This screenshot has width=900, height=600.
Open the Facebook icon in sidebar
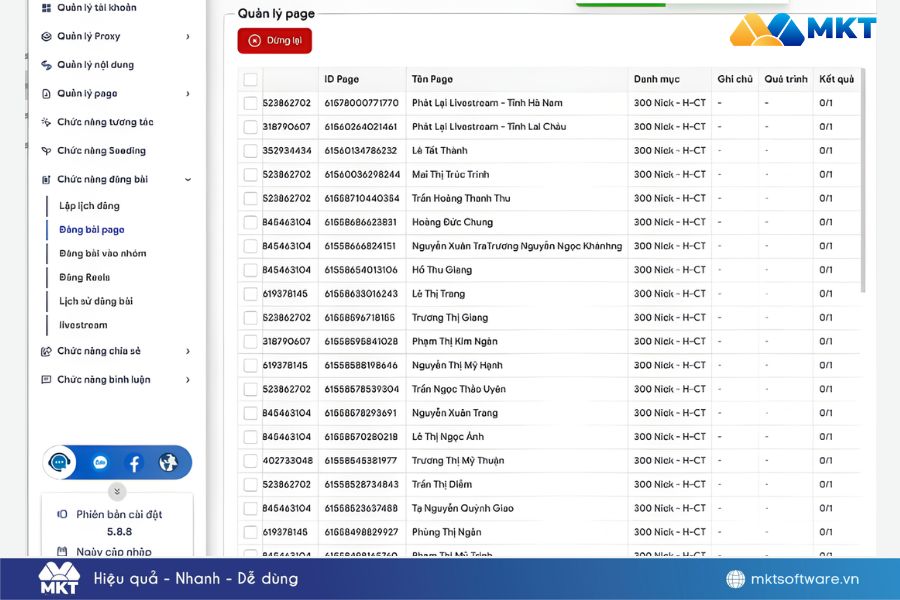[x=134, y=463]
